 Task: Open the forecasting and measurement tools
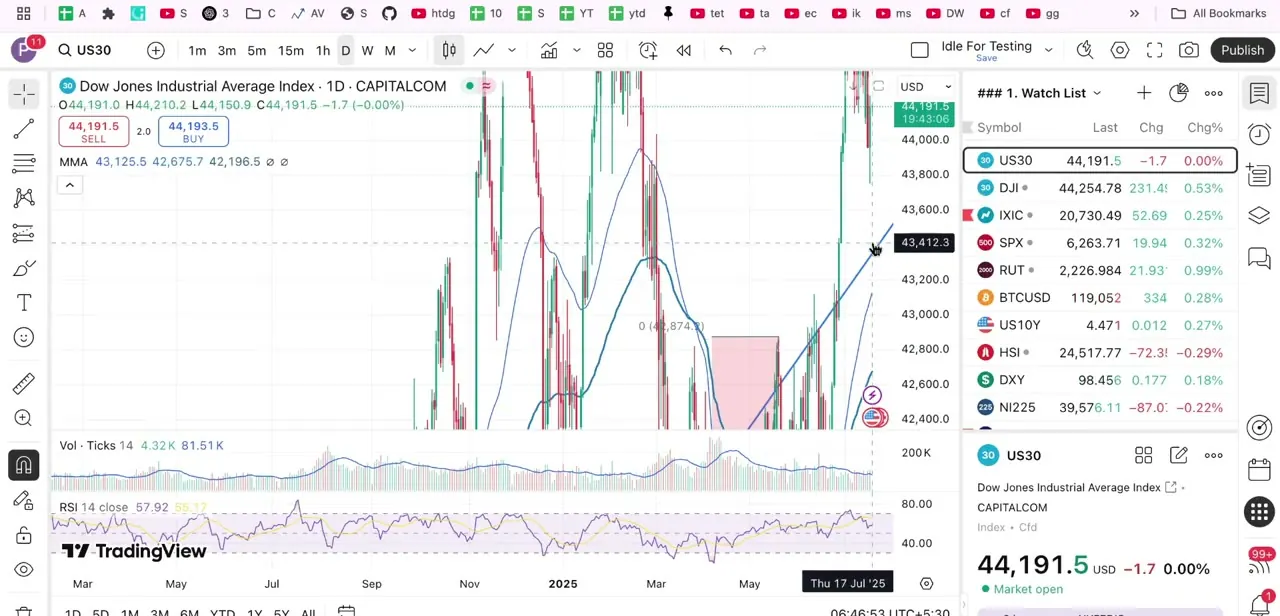(24, 233)
